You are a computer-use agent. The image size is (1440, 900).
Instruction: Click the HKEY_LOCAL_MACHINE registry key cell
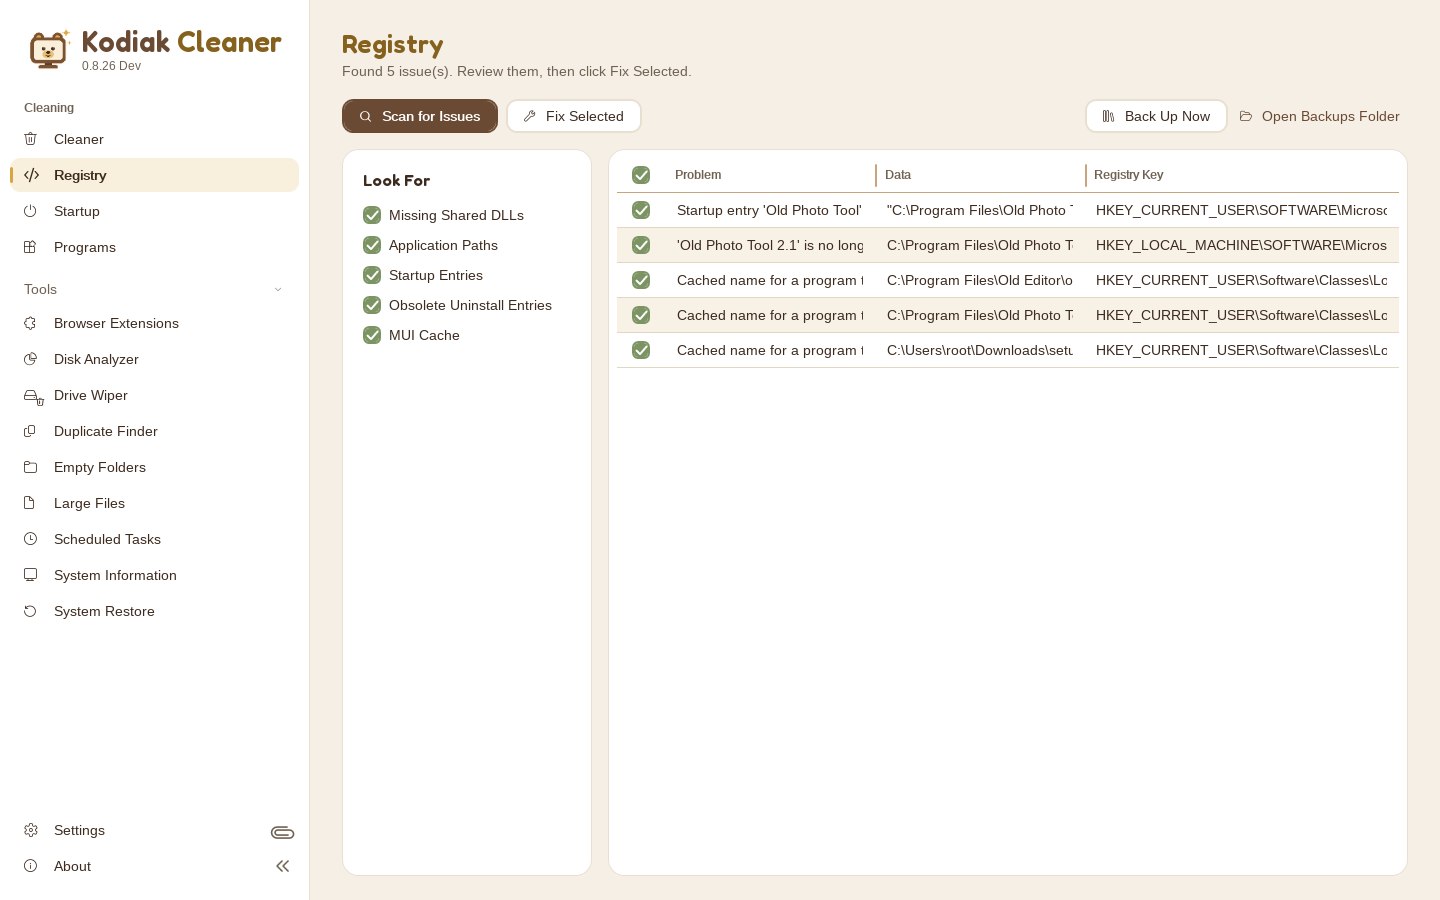click(1241, 245)
